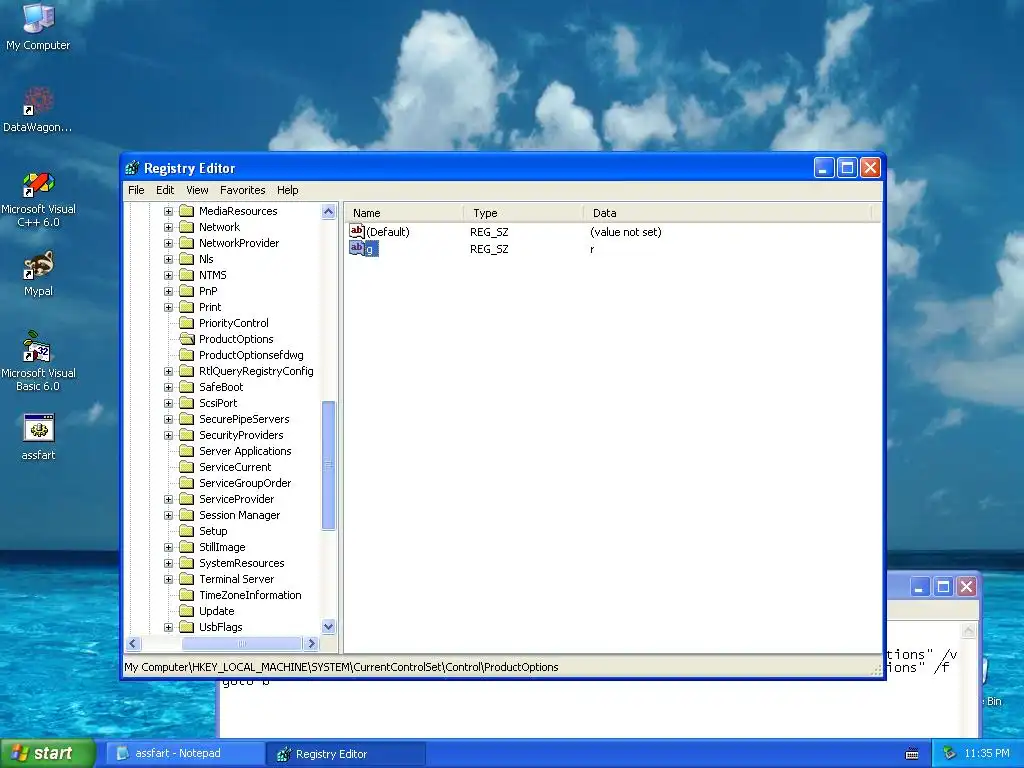The height and width of the screenshot is (768, 1024).
Task: Click the ServiceCurrent folder icon
Action: click(187, 466)
